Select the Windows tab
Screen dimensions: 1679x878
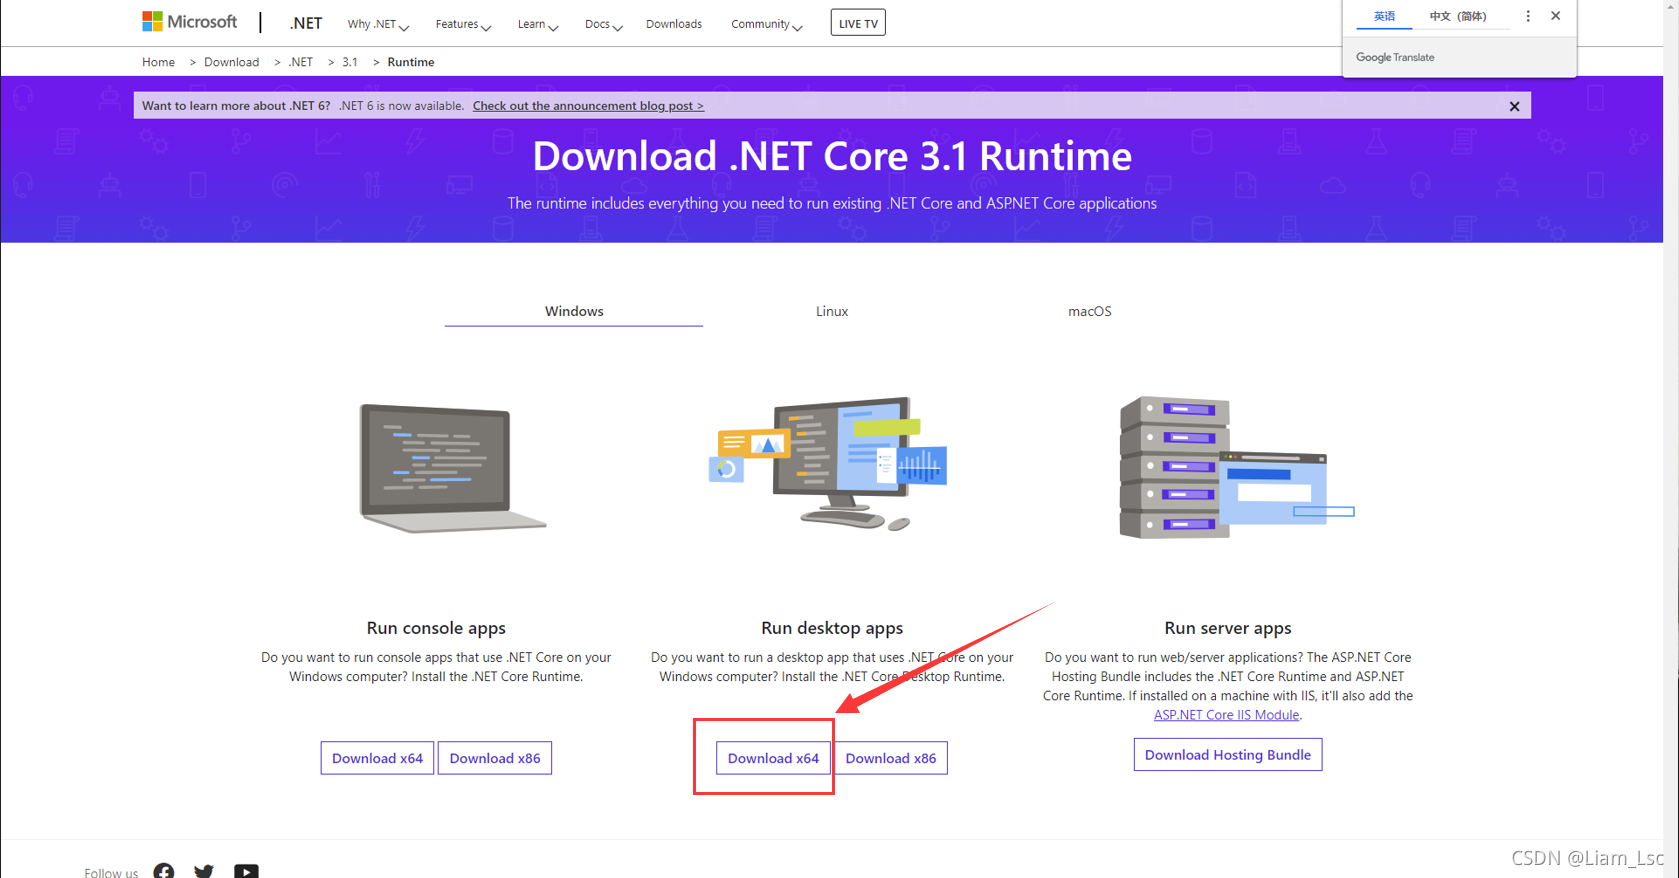click(574, 311)
